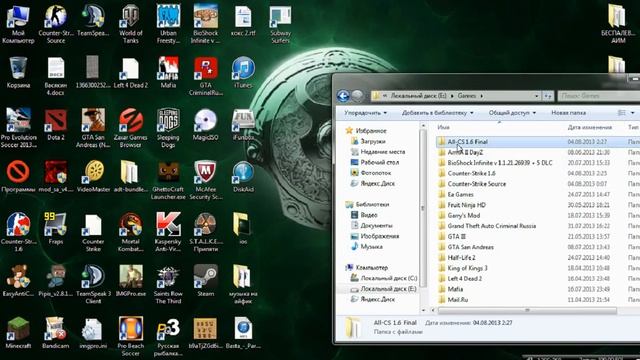Screen dimensions: 640x360
Task: Select Локальный диск (E:) in sidebar
Action: pos(388,289)
